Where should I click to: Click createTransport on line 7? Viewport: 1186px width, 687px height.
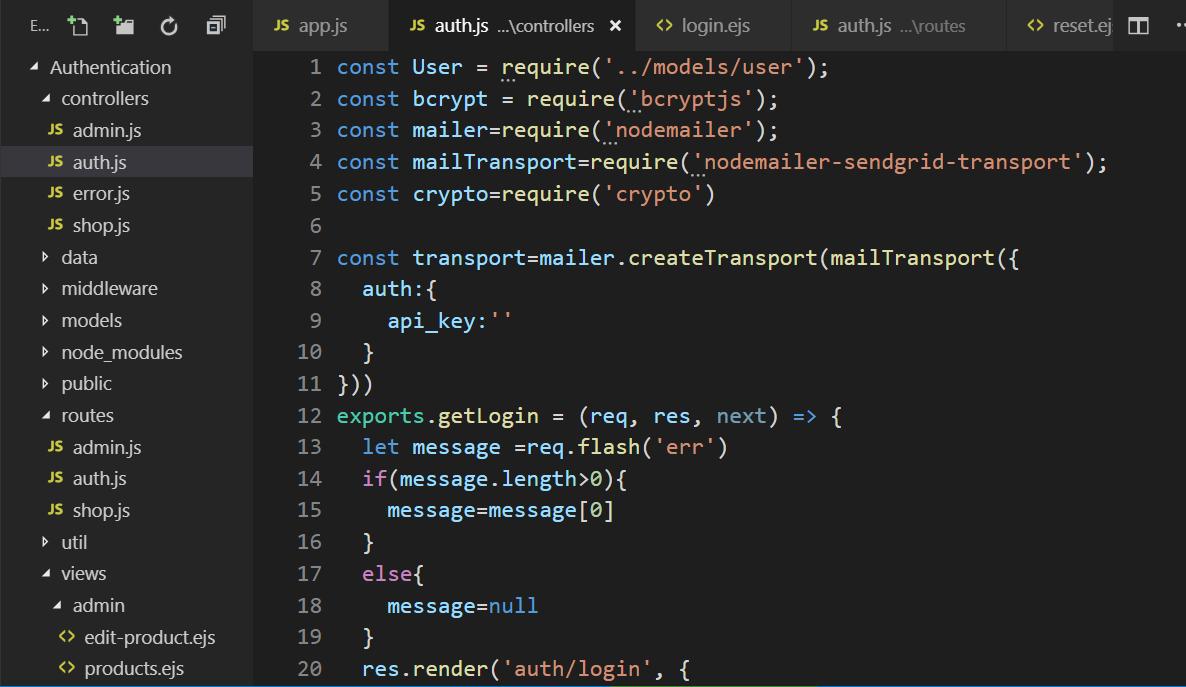click(722, 257)
